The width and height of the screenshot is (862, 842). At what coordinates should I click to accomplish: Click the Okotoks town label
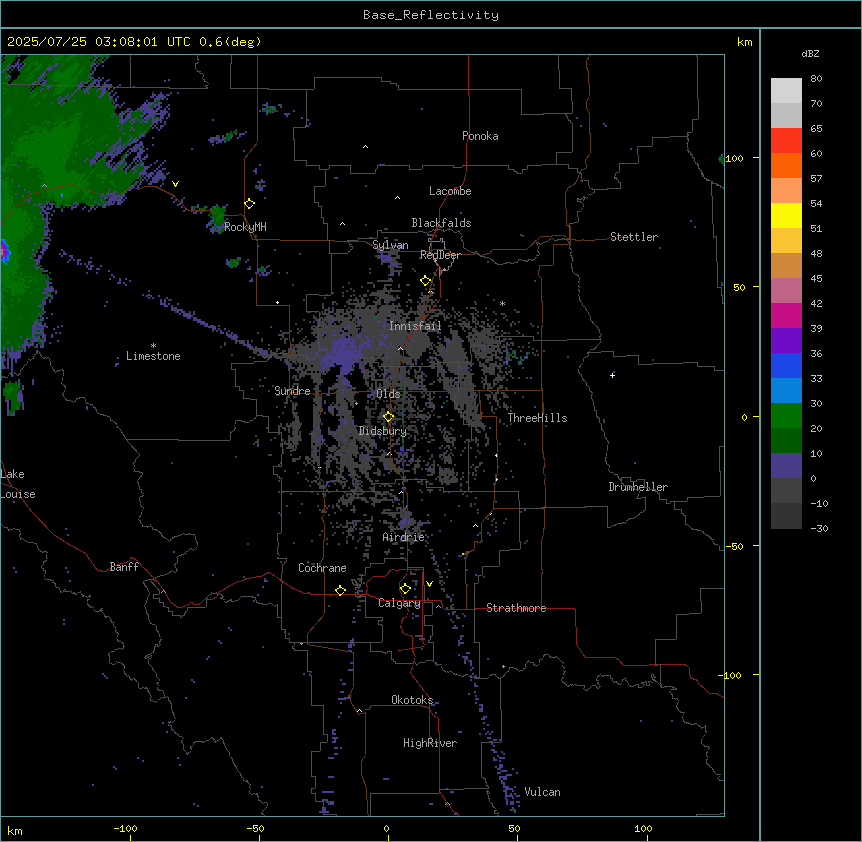[412, 700]
